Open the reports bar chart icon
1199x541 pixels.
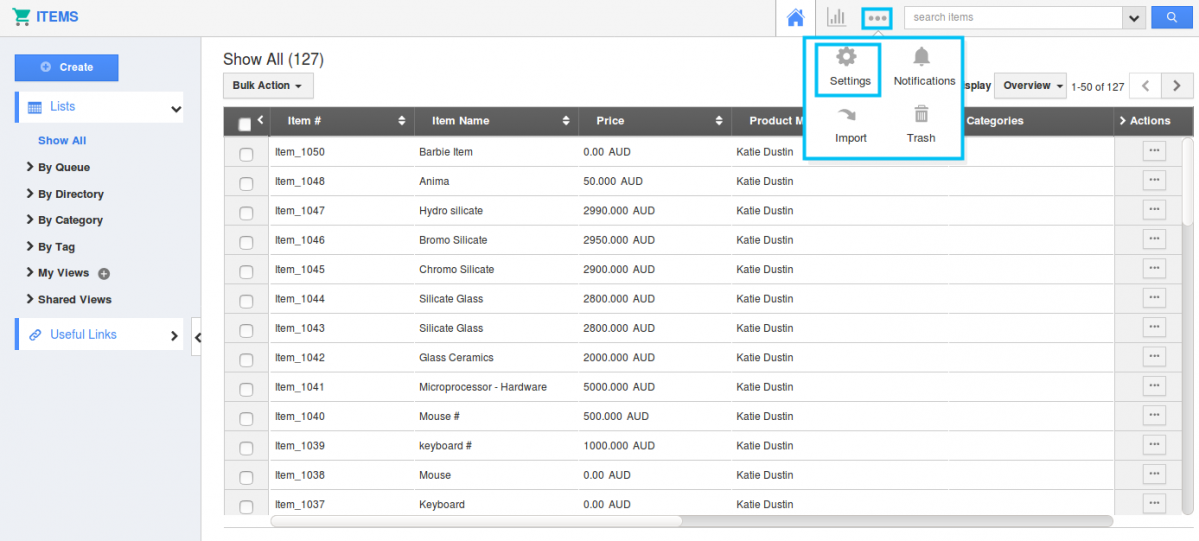click(x=836, y=18)
